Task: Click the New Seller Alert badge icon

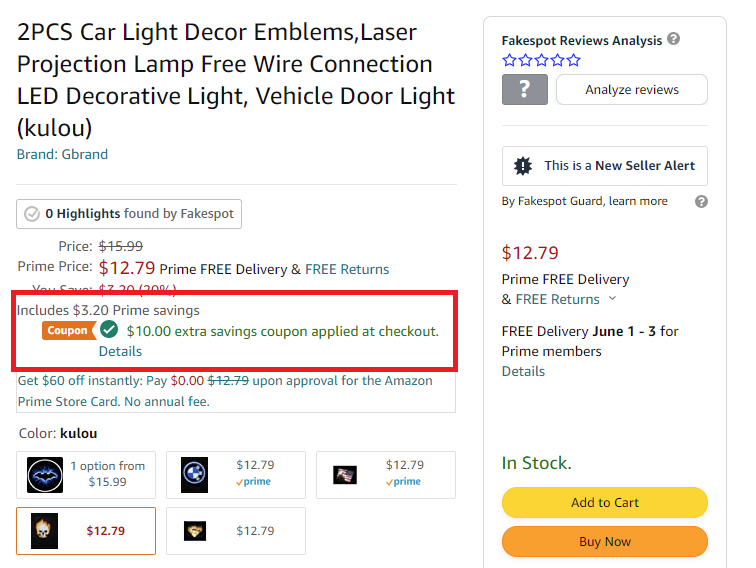Action: click(523, 166)
